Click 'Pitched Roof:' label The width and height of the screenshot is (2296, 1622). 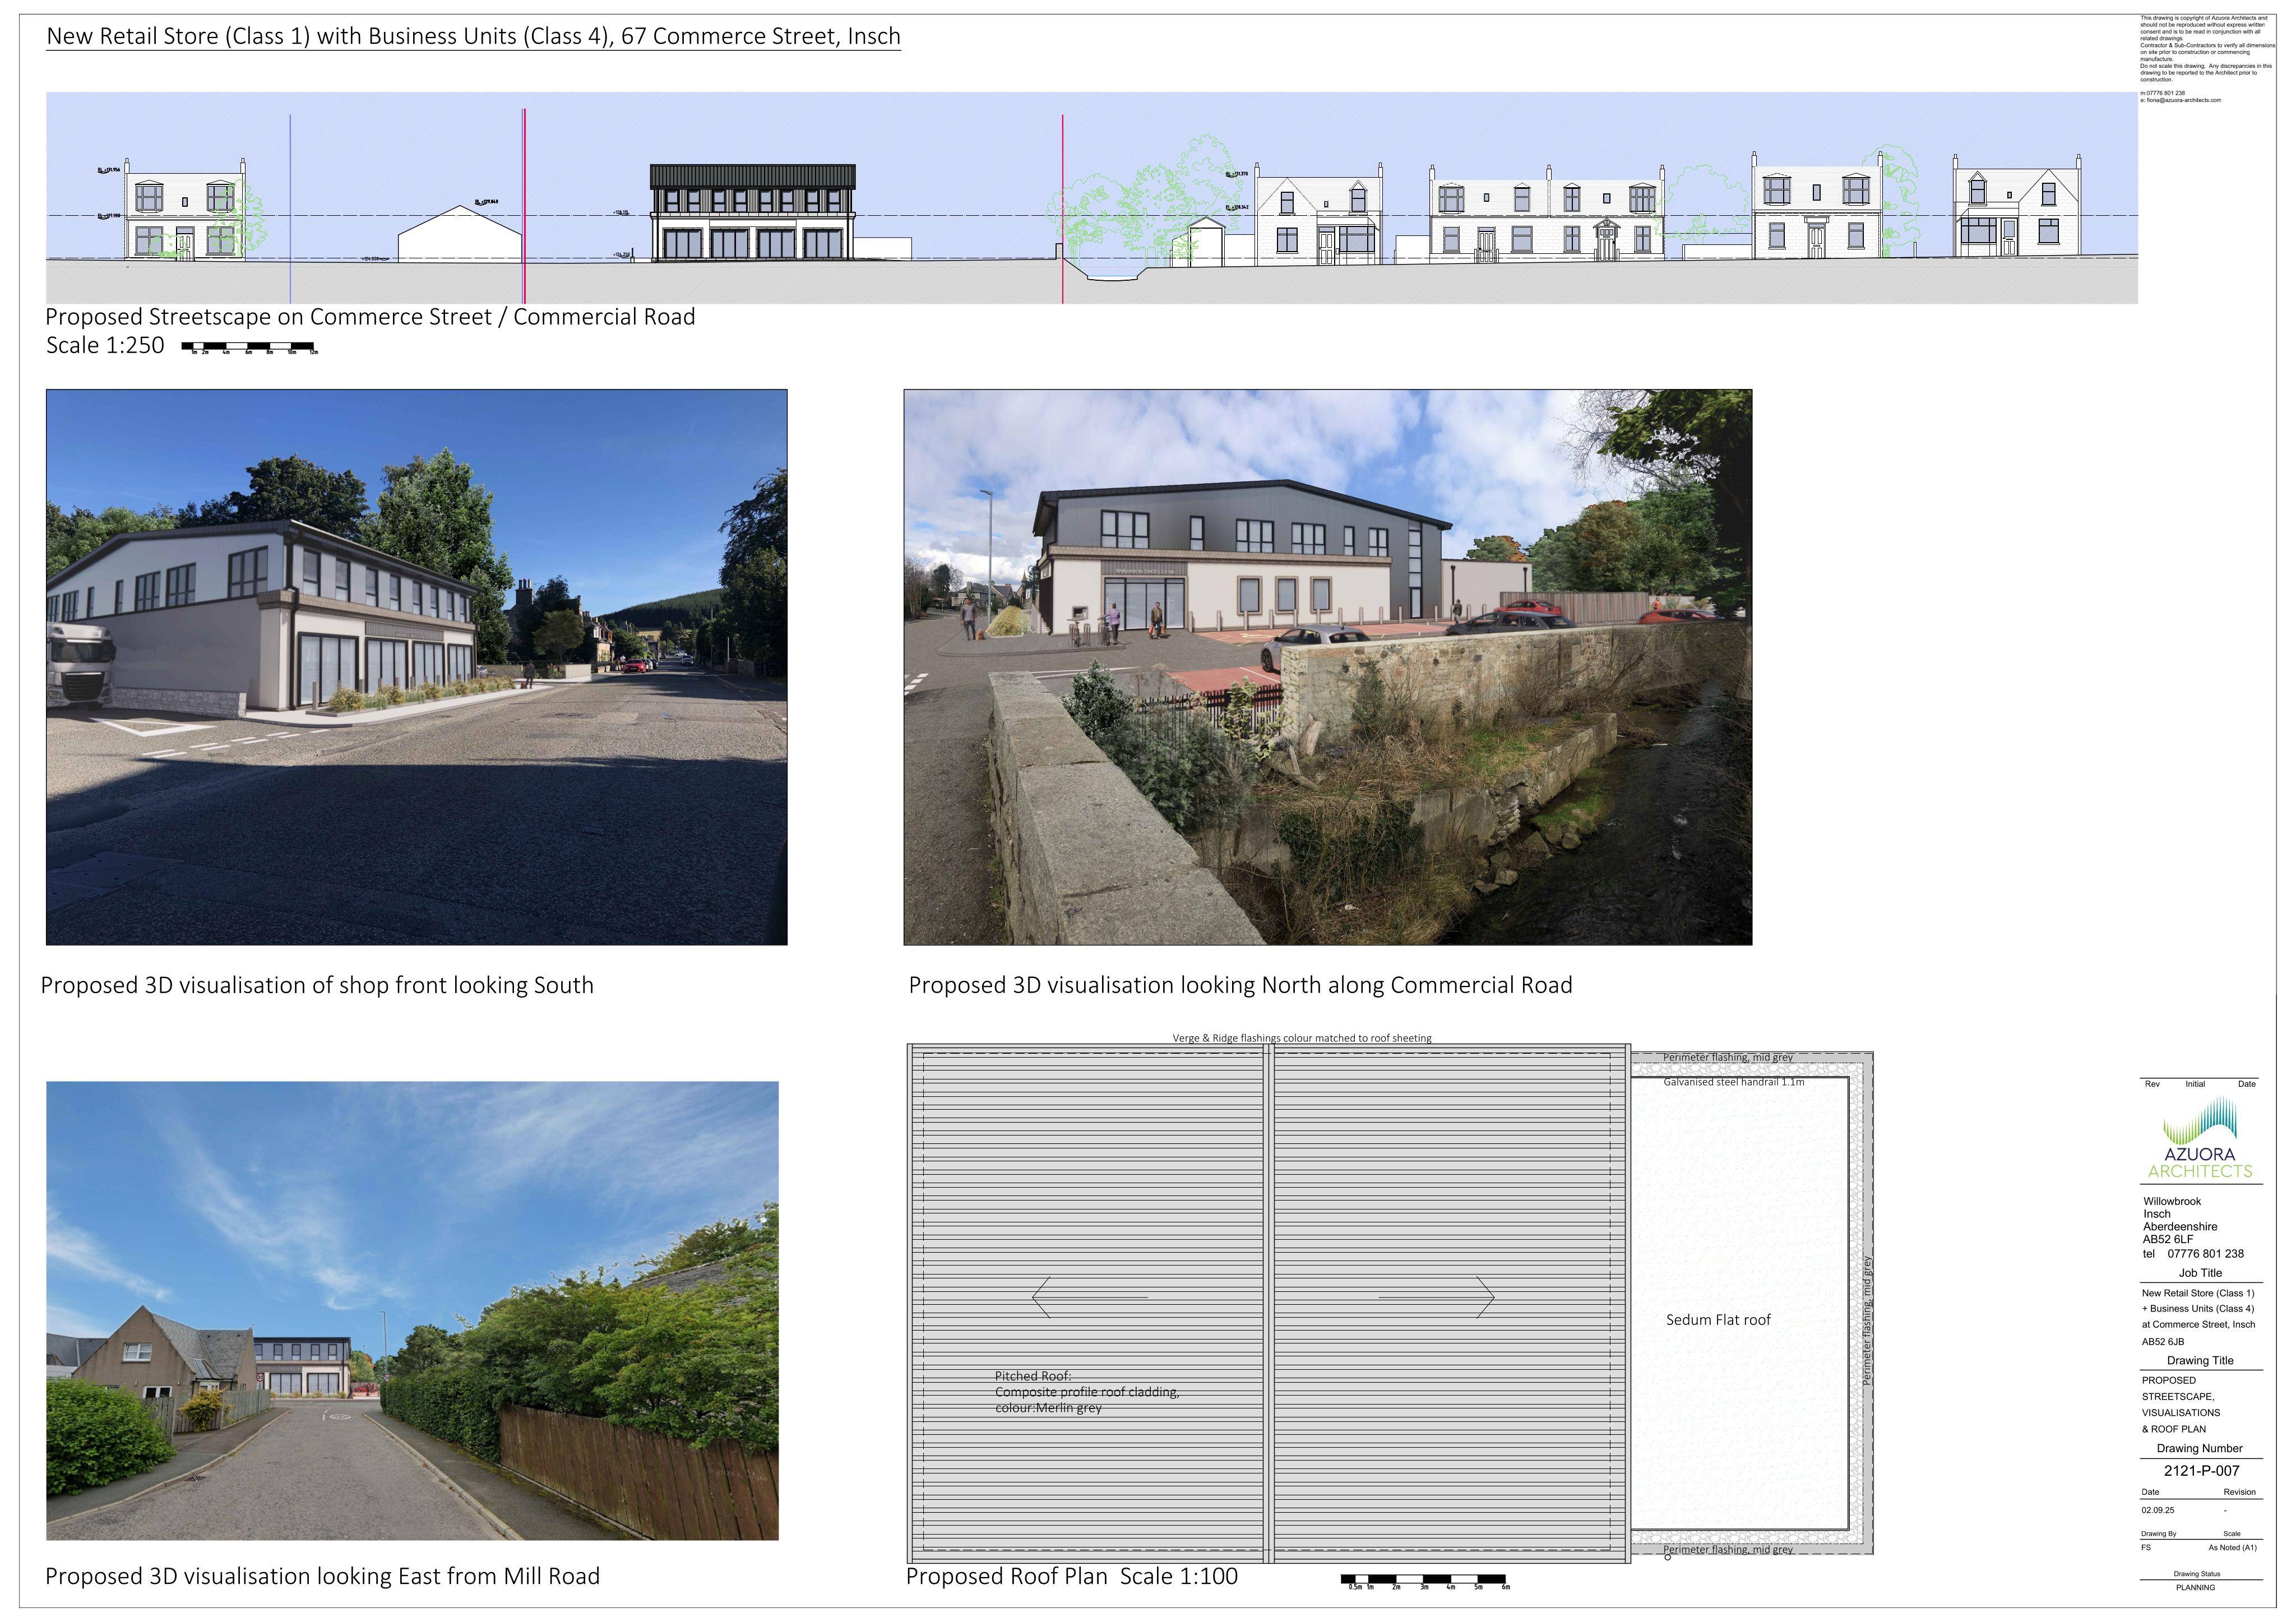pyautogui.click(x=1033, y=1376)
